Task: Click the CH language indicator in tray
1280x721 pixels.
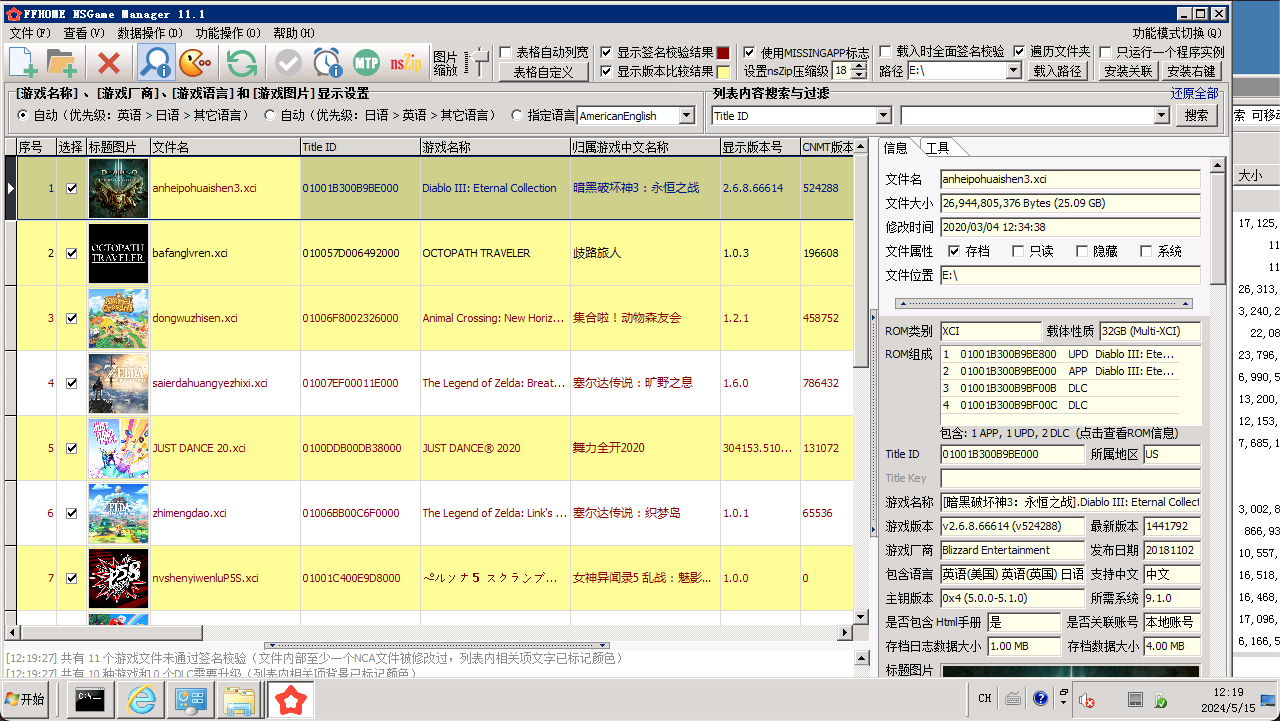Action: coord(985,698)
